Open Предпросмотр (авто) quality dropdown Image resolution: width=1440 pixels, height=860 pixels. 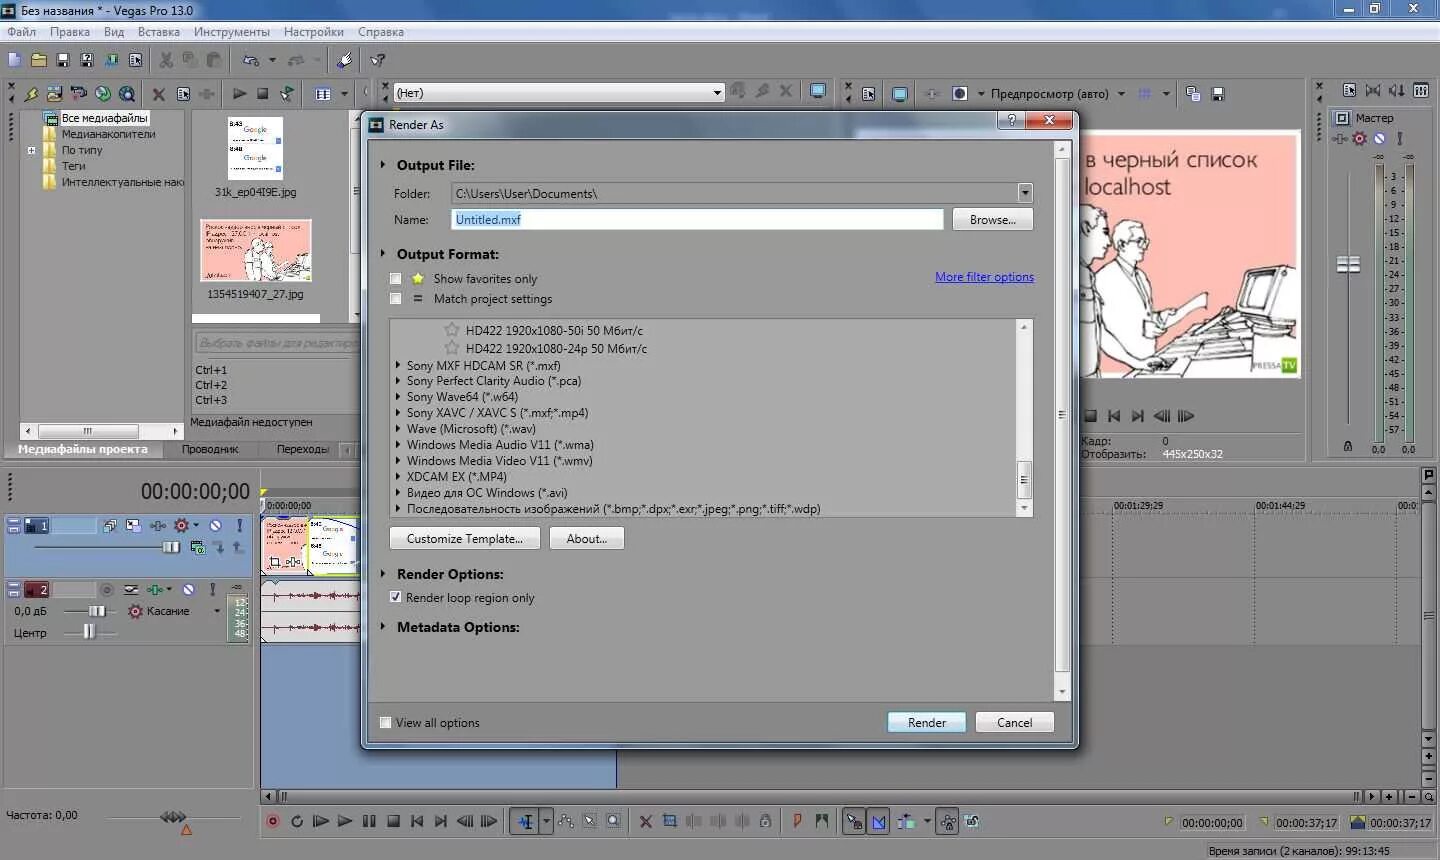coord(1121,94)
